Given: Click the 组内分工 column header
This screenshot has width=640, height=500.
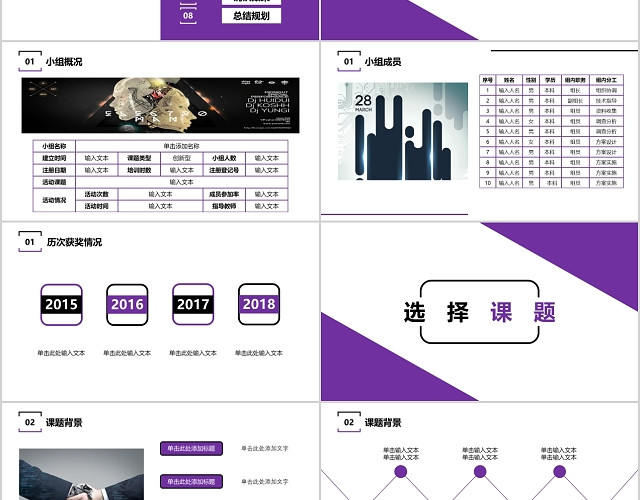Looking at the screenshot, I should tap(606, 80).
